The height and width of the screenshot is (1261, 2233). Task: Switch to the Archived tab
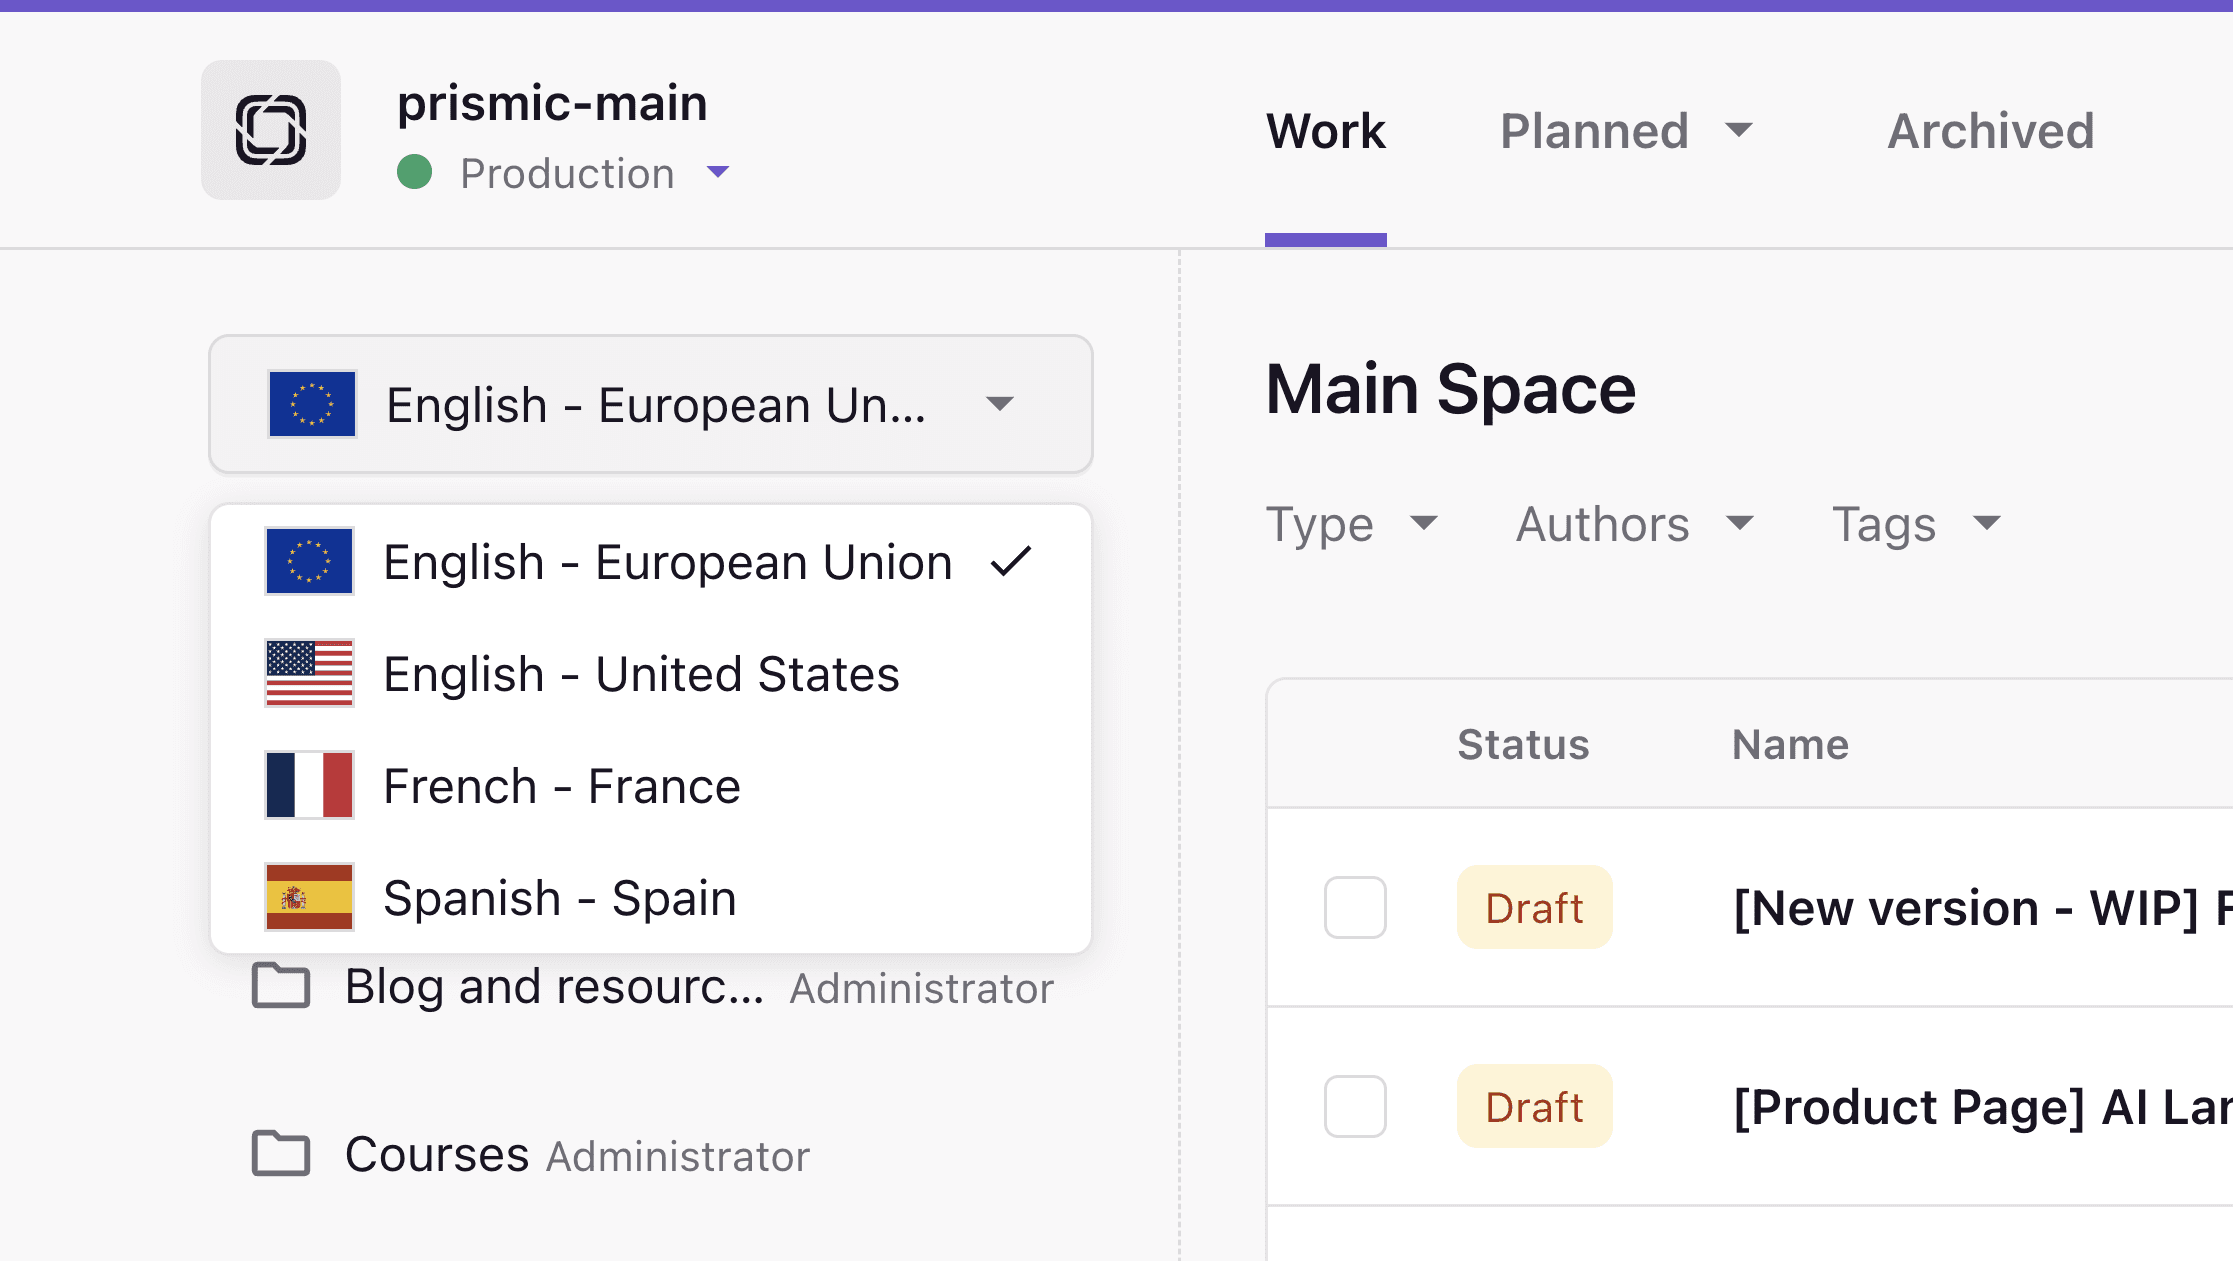pos(1990,131)
